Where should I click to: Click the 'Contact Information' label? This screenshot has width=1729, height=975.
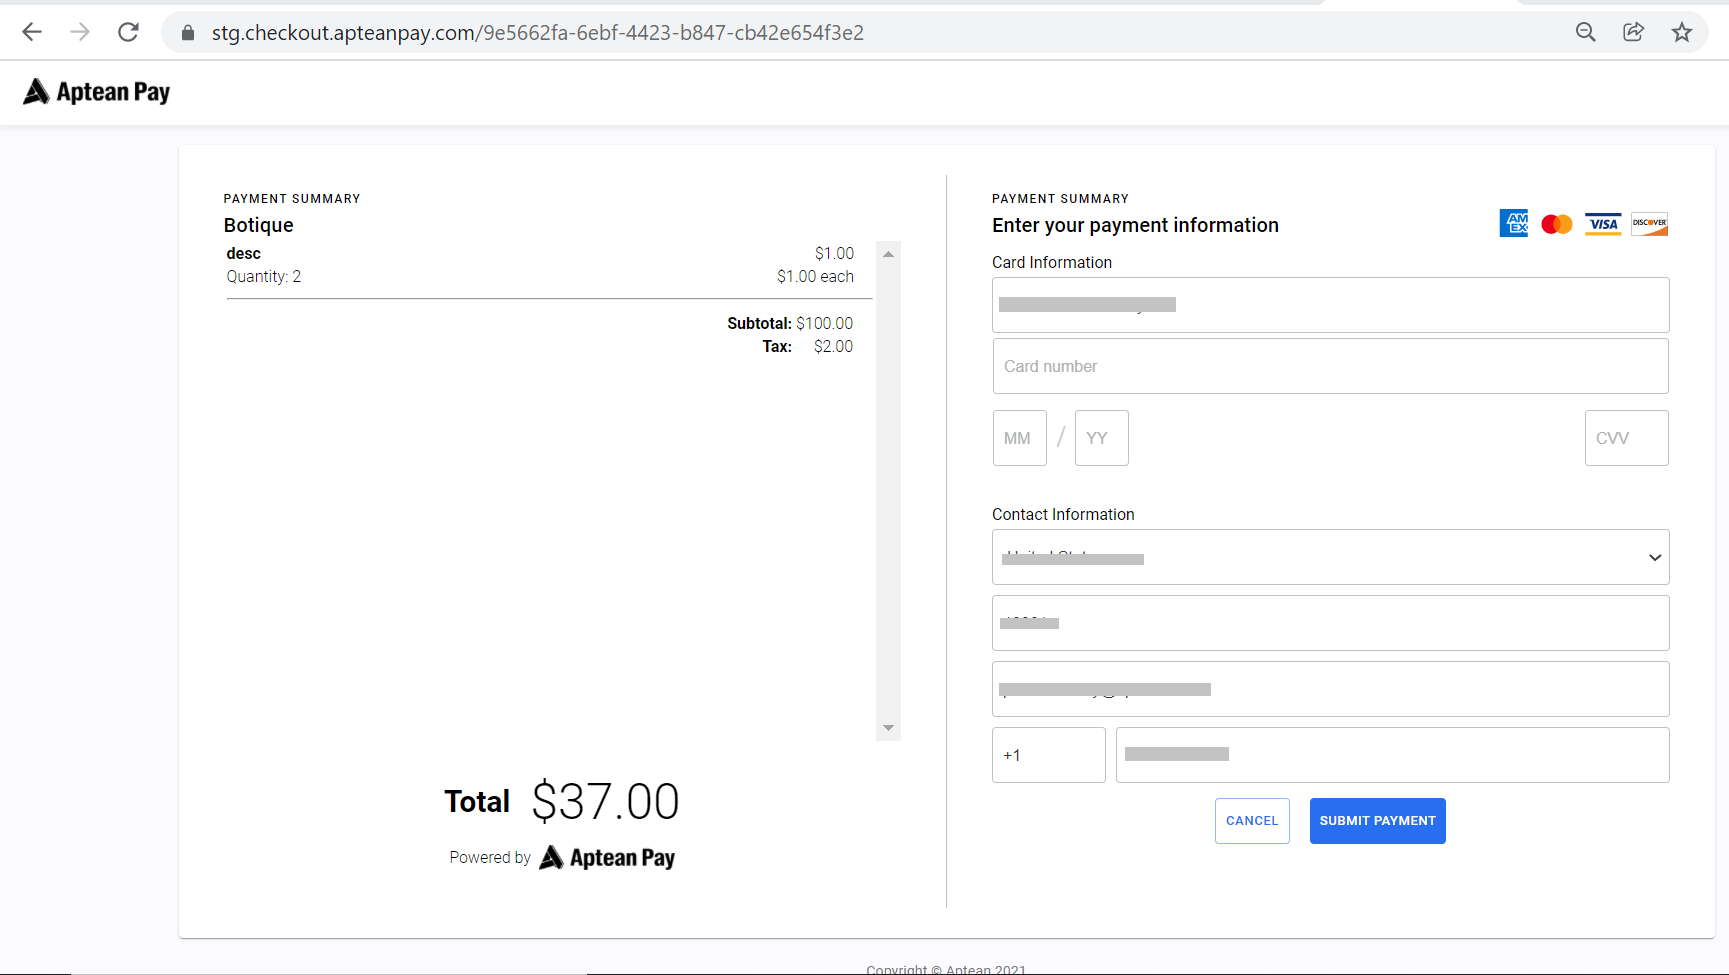[x=1063, y=514]
